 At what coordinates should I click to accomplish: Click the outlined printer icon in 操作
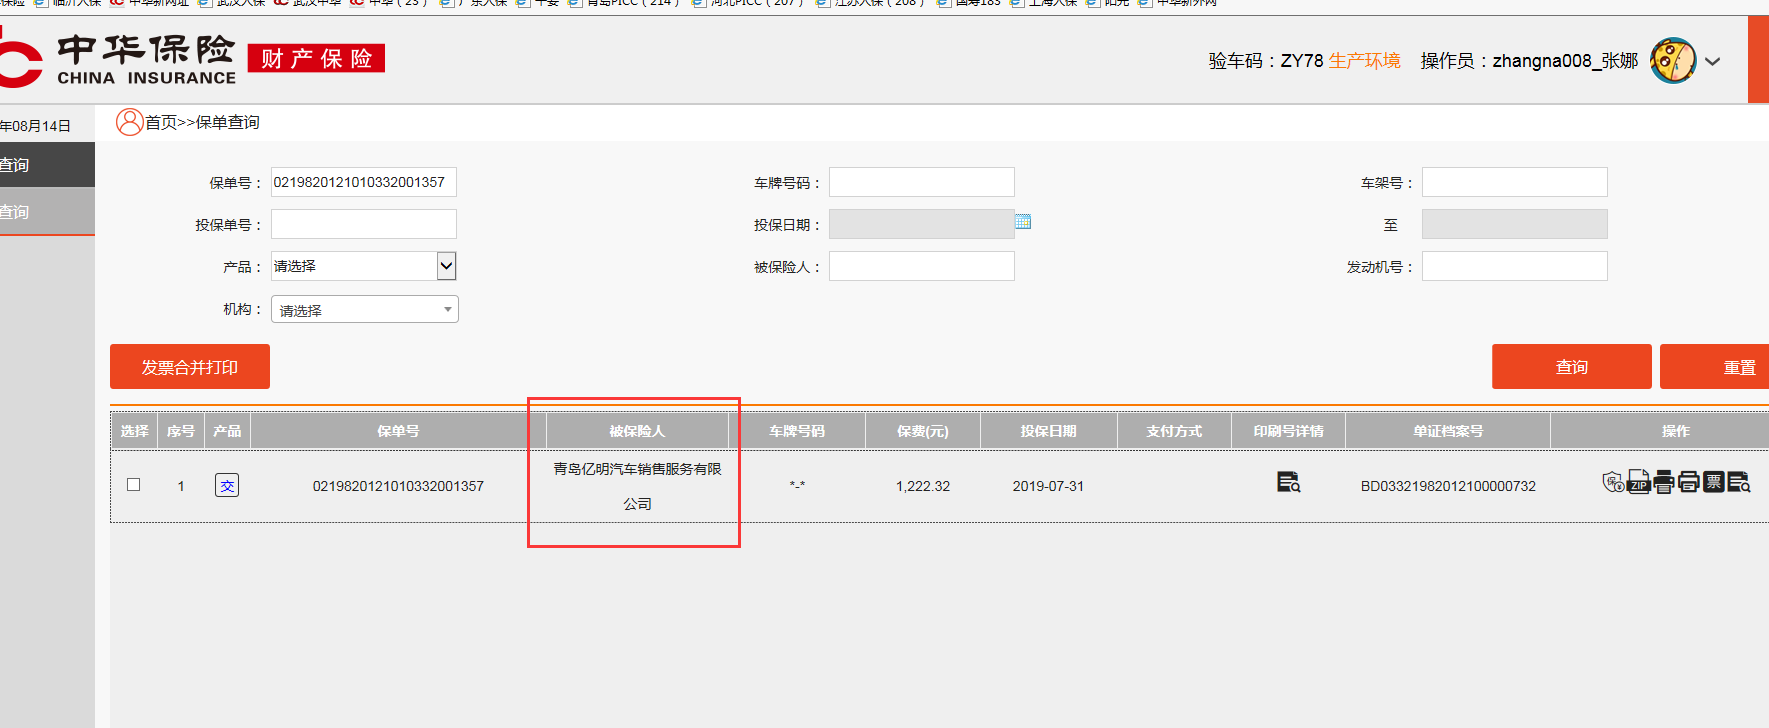pos(1688,482)
